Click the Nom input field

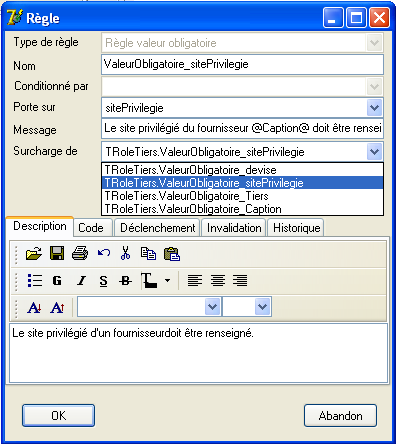coord(242,64)
